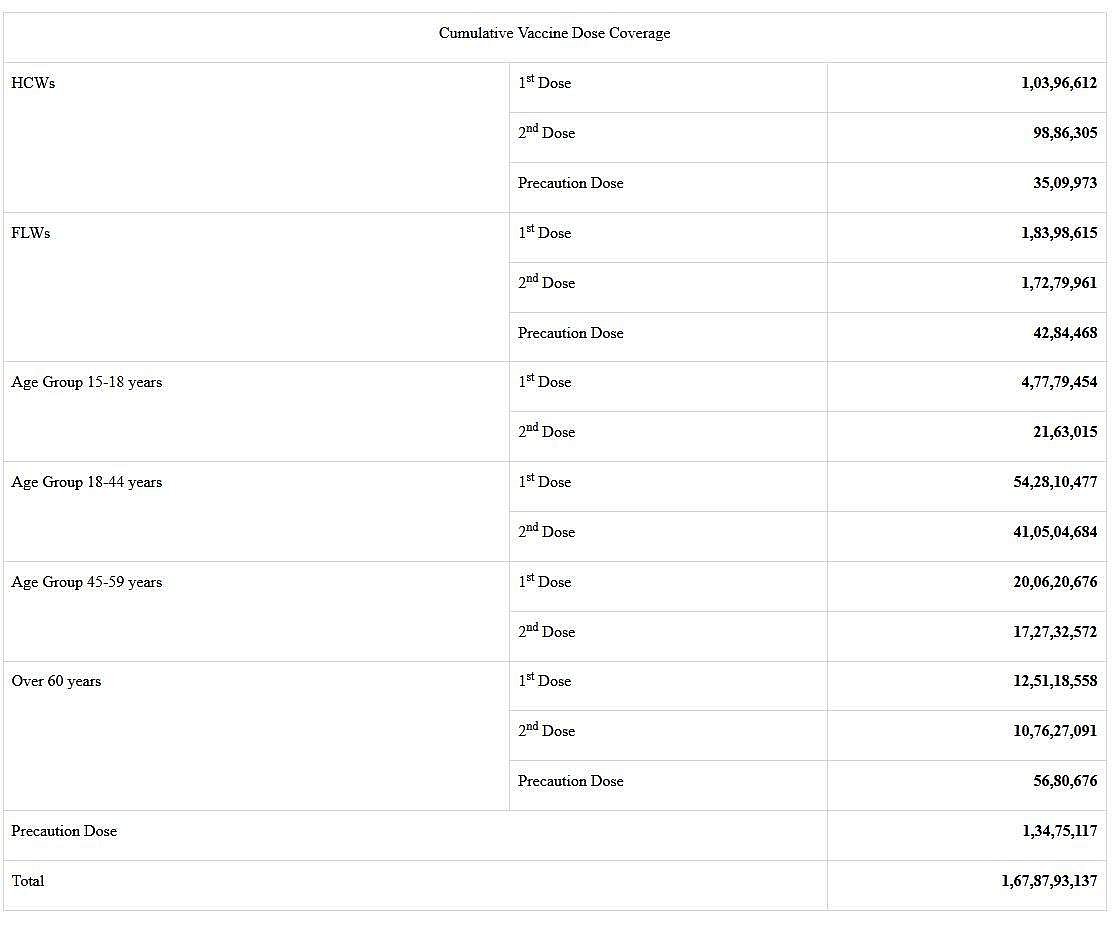Click the Age Group 15-18 years label

pyautogui.click(x=87, y=382)
